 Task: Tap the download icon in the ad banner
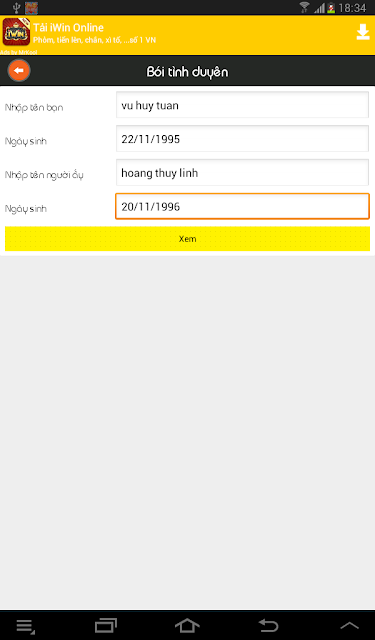coord(363,32)
